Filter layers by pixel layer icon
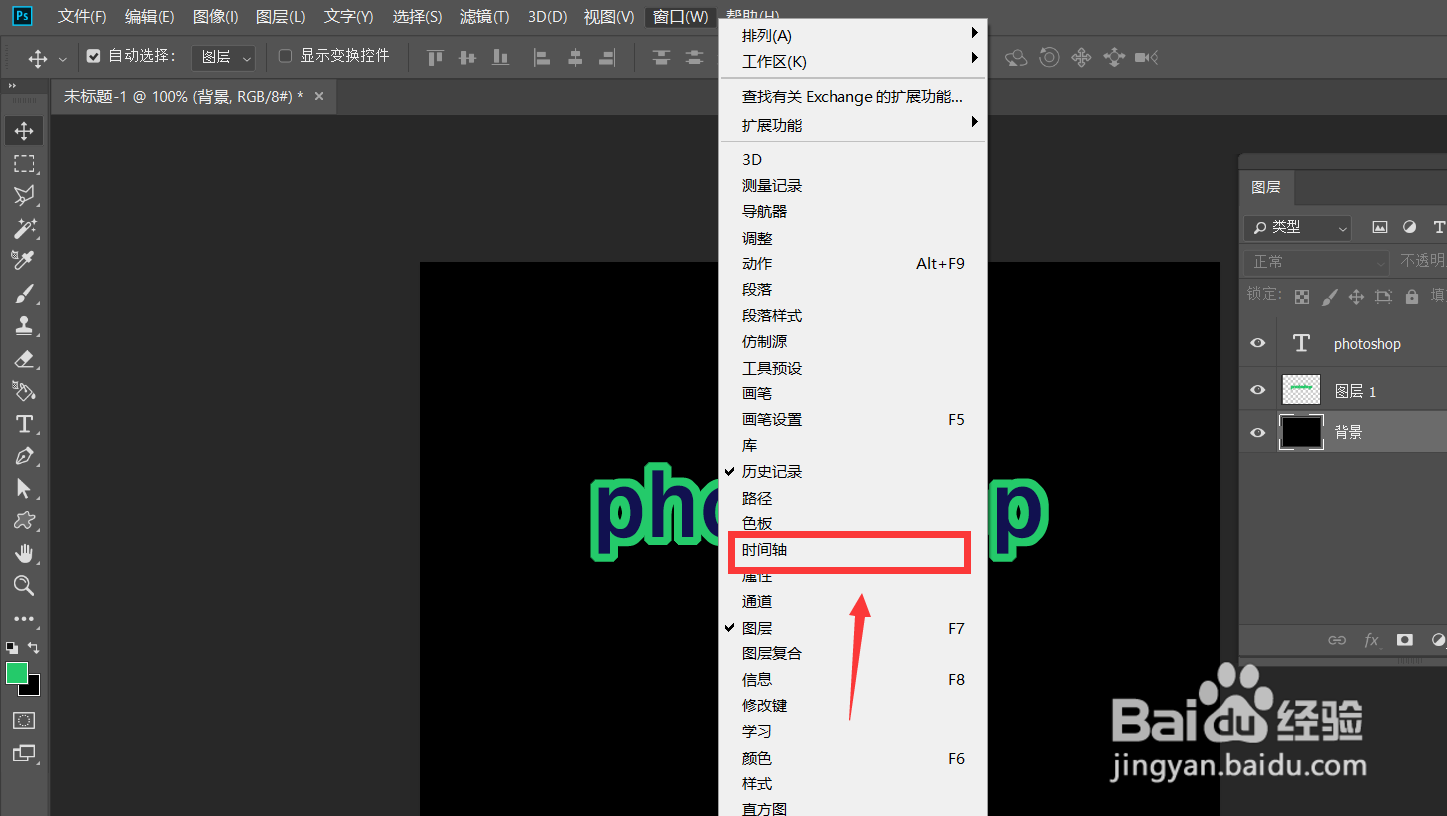Viewport: 1447px width, 816px height. tap(1380, 227)
